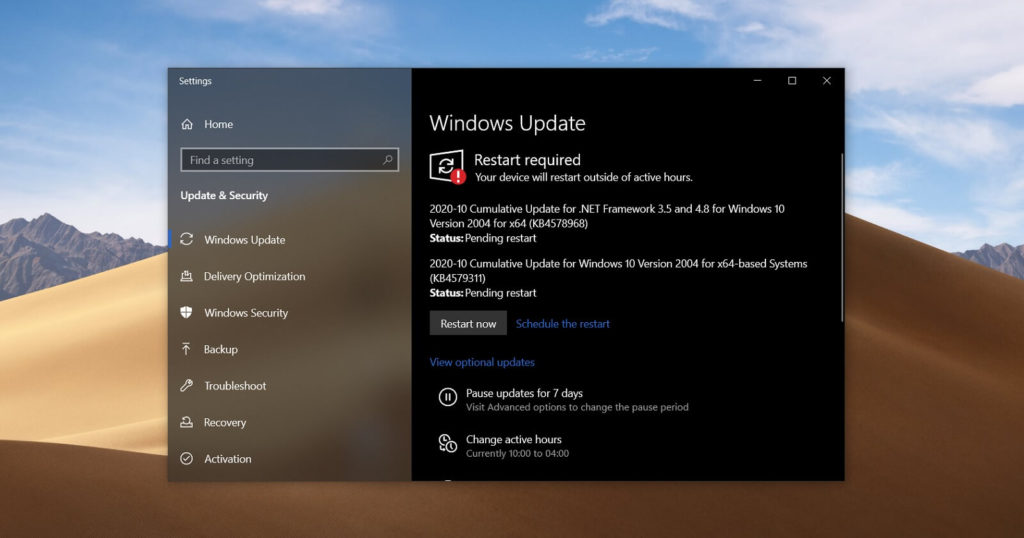The image size is (1024, 538).
Task: Maximize the Settings window
Action: tap(792, 80)
